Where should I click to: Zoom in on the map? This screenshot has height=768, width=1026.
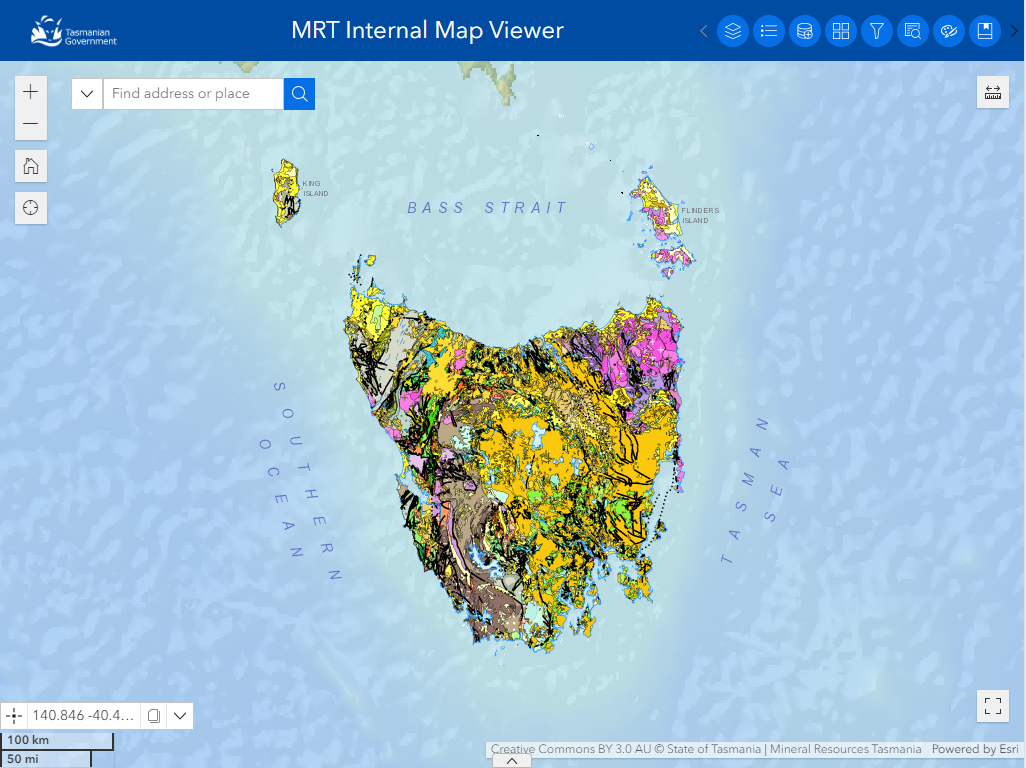click(31, 92)
